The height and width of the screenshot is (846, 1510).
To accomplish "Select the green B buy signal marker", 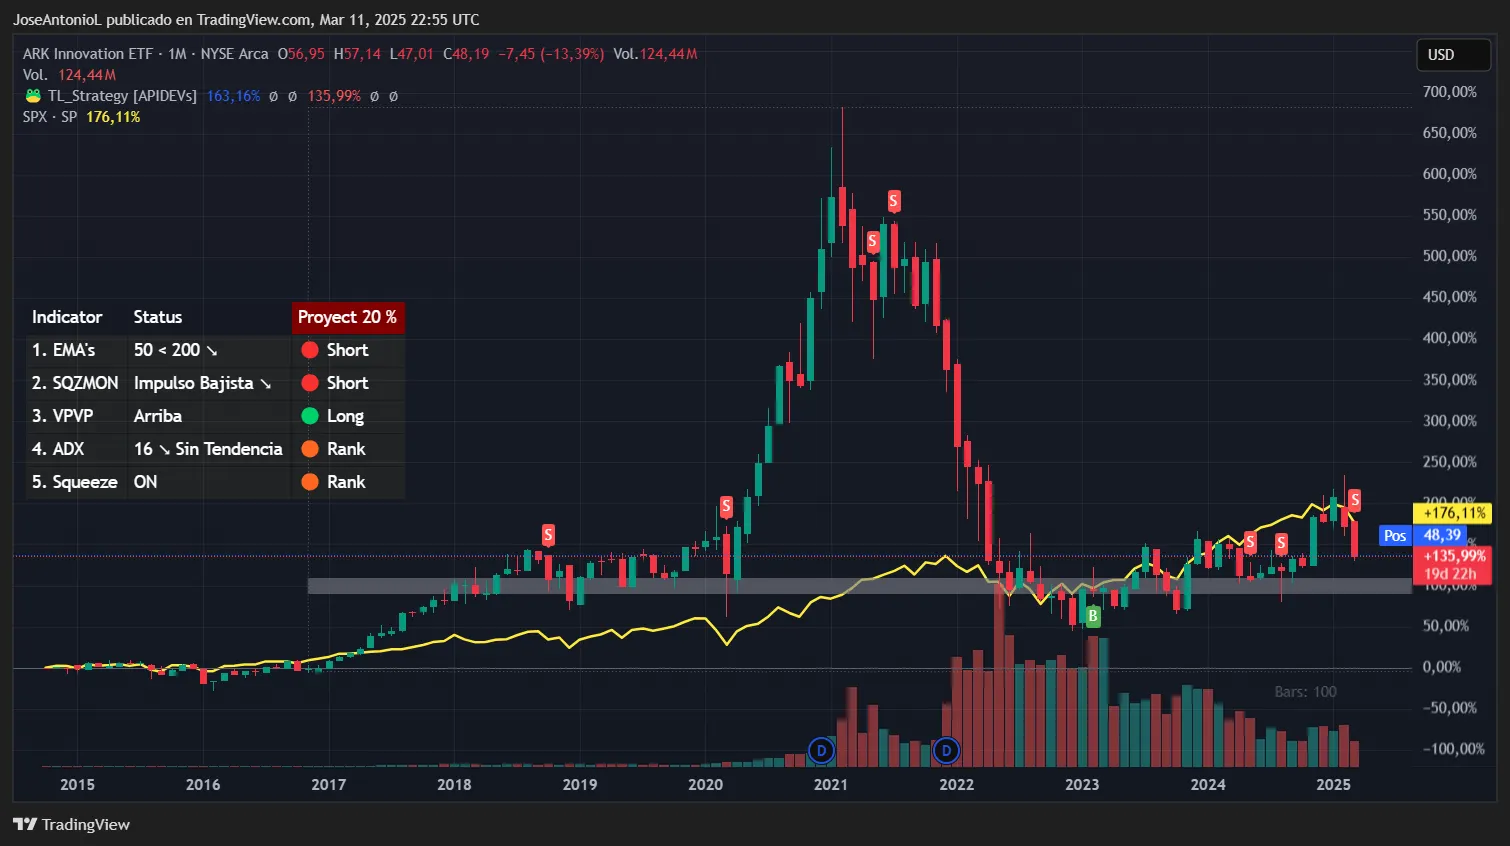I will [x=1092, y=616].
